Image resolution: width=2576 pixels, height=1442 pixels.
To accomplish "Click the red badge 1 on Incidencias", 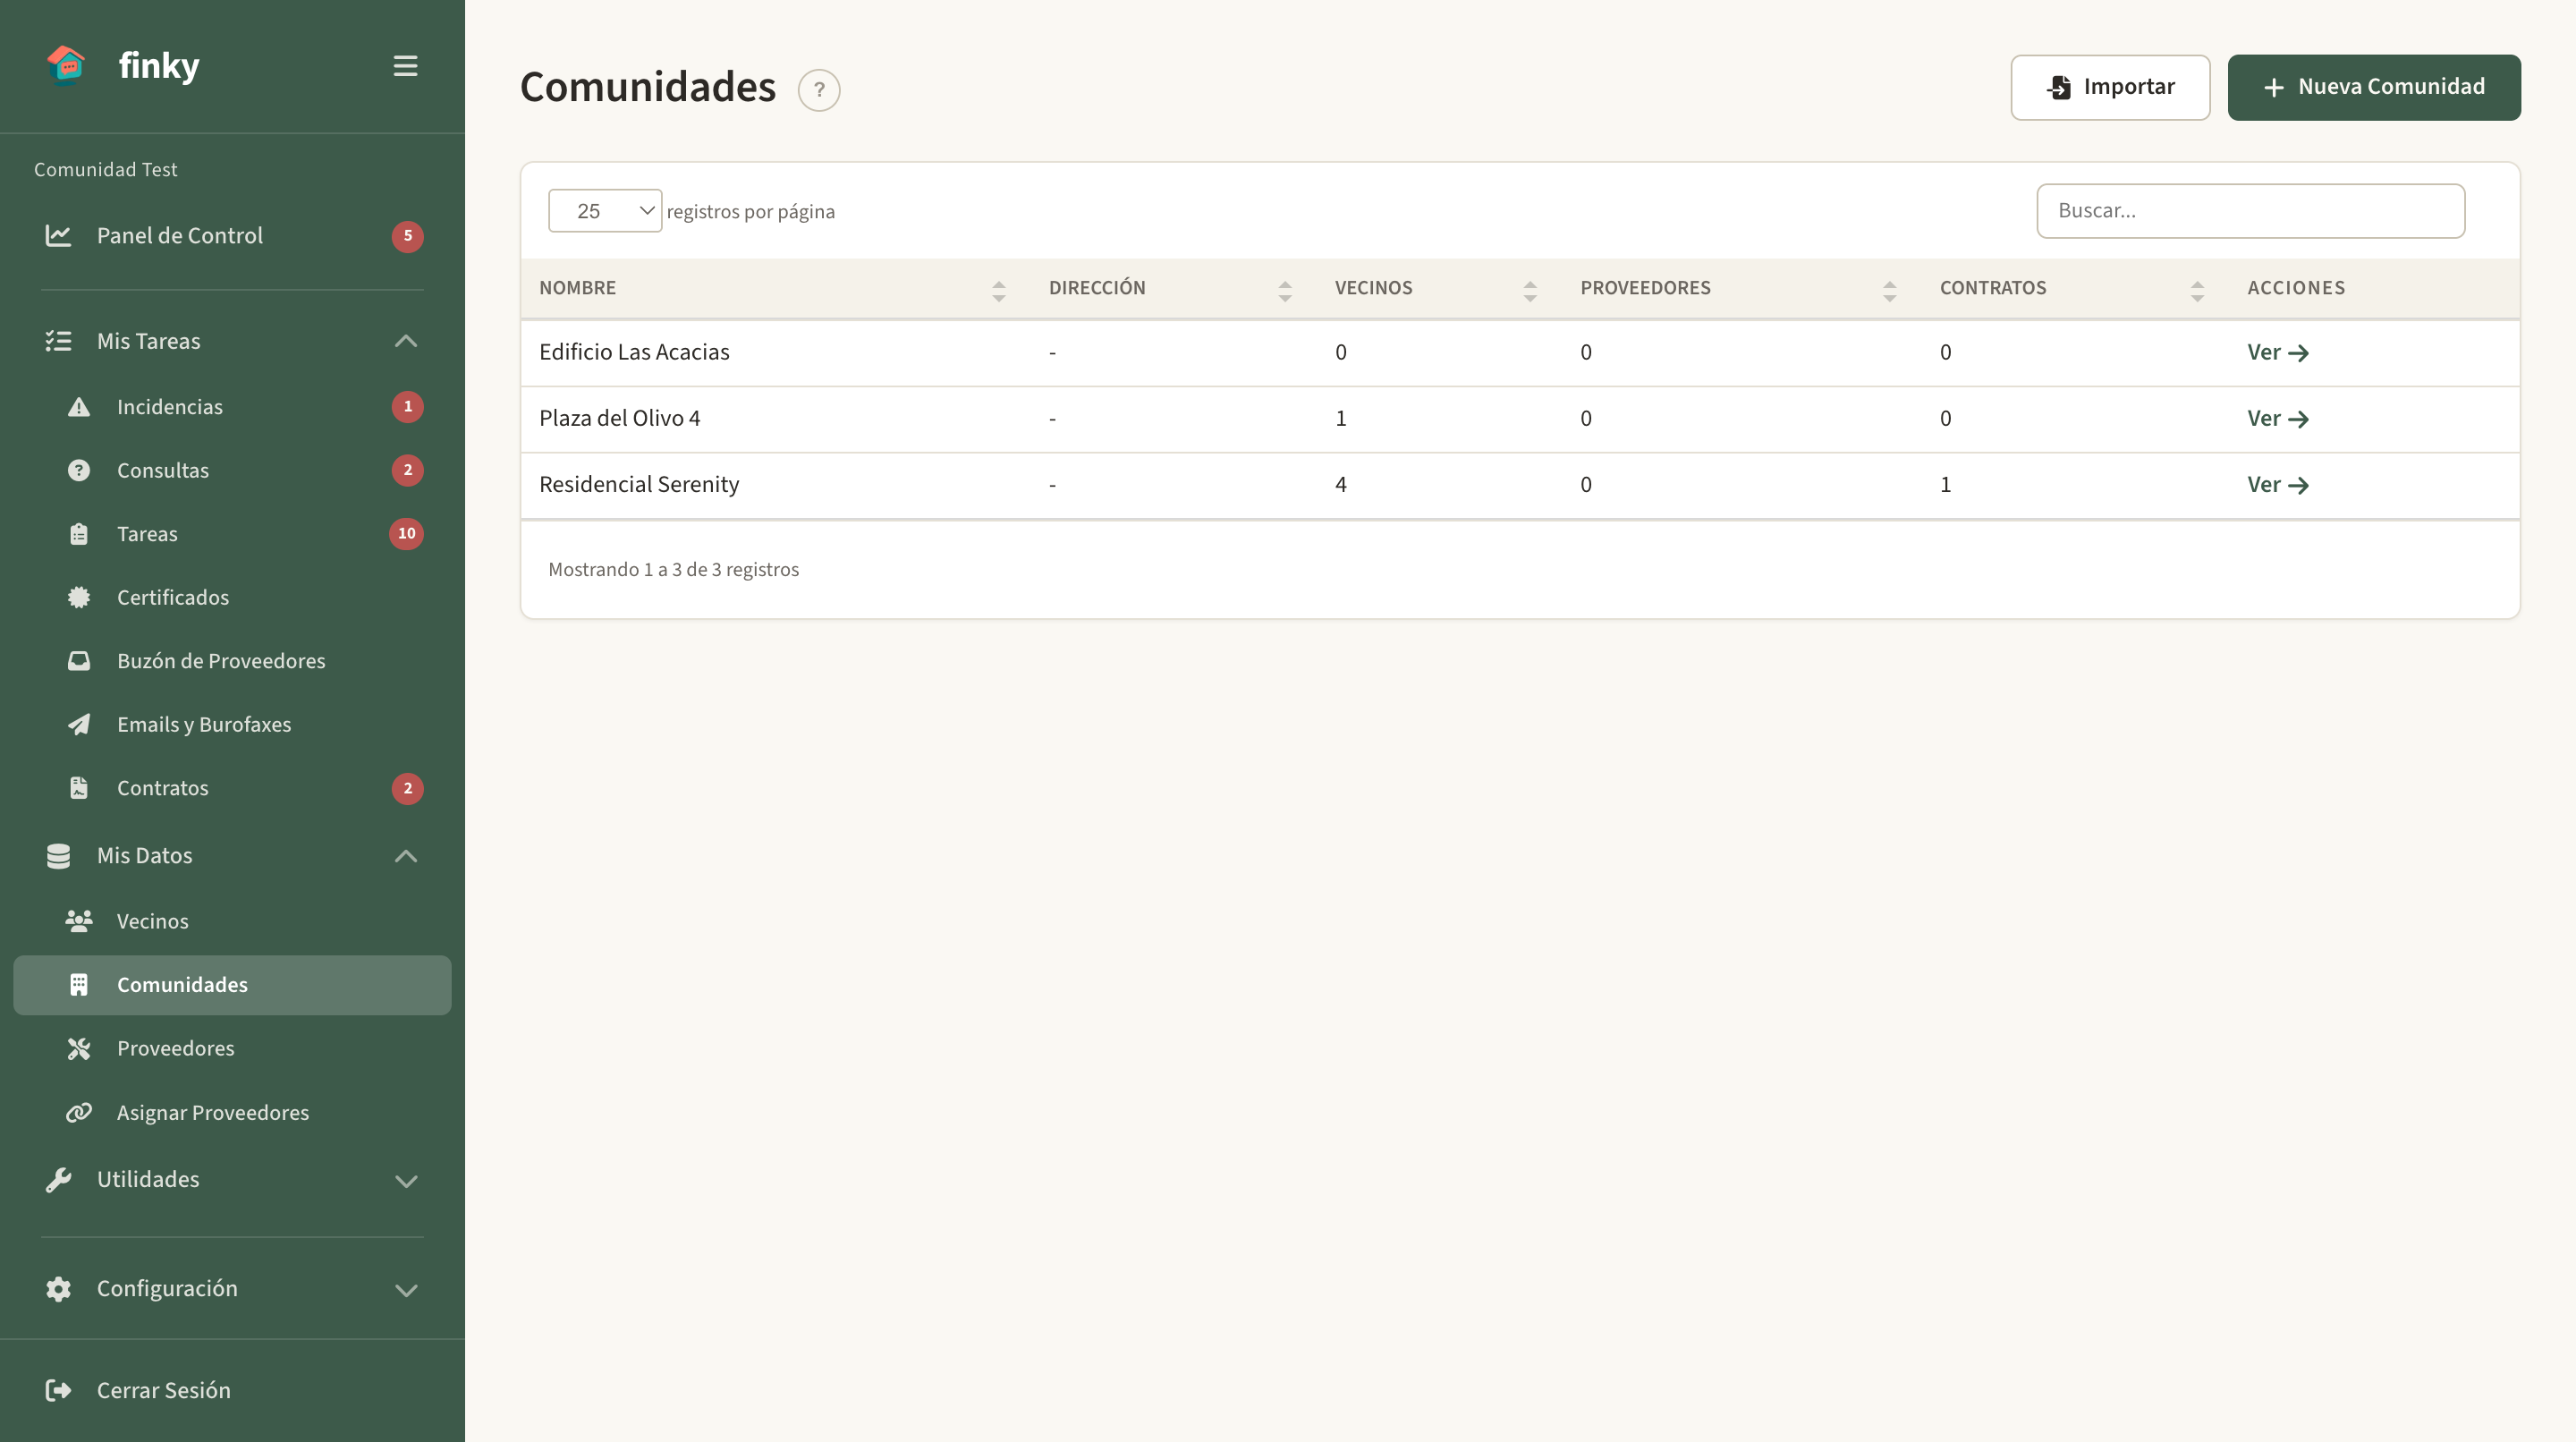I will [407, 407].
